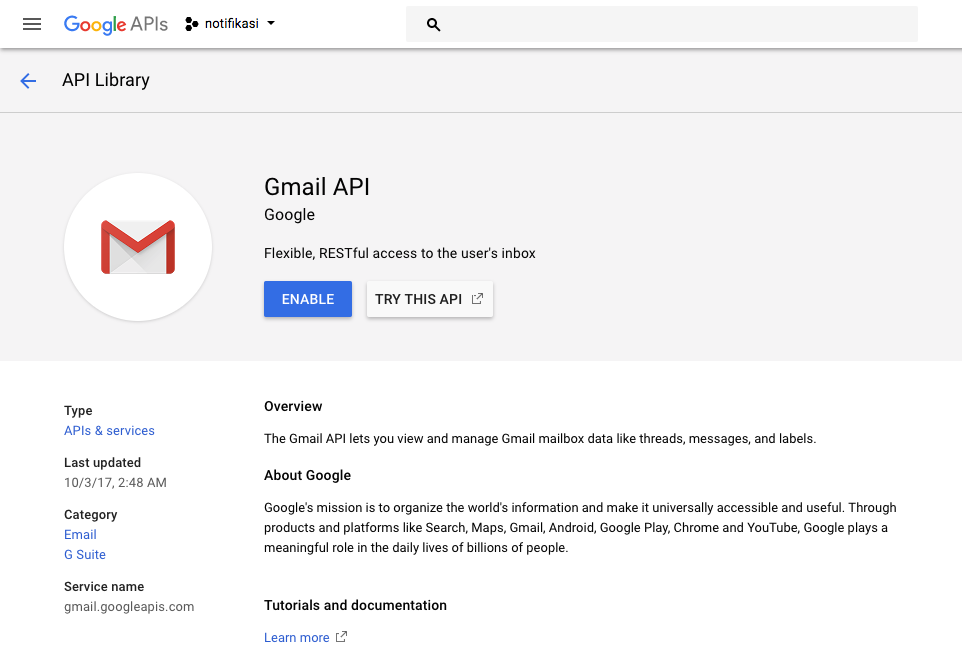Open the APIs & services link

pyautogui.click(x=109, y=431)
